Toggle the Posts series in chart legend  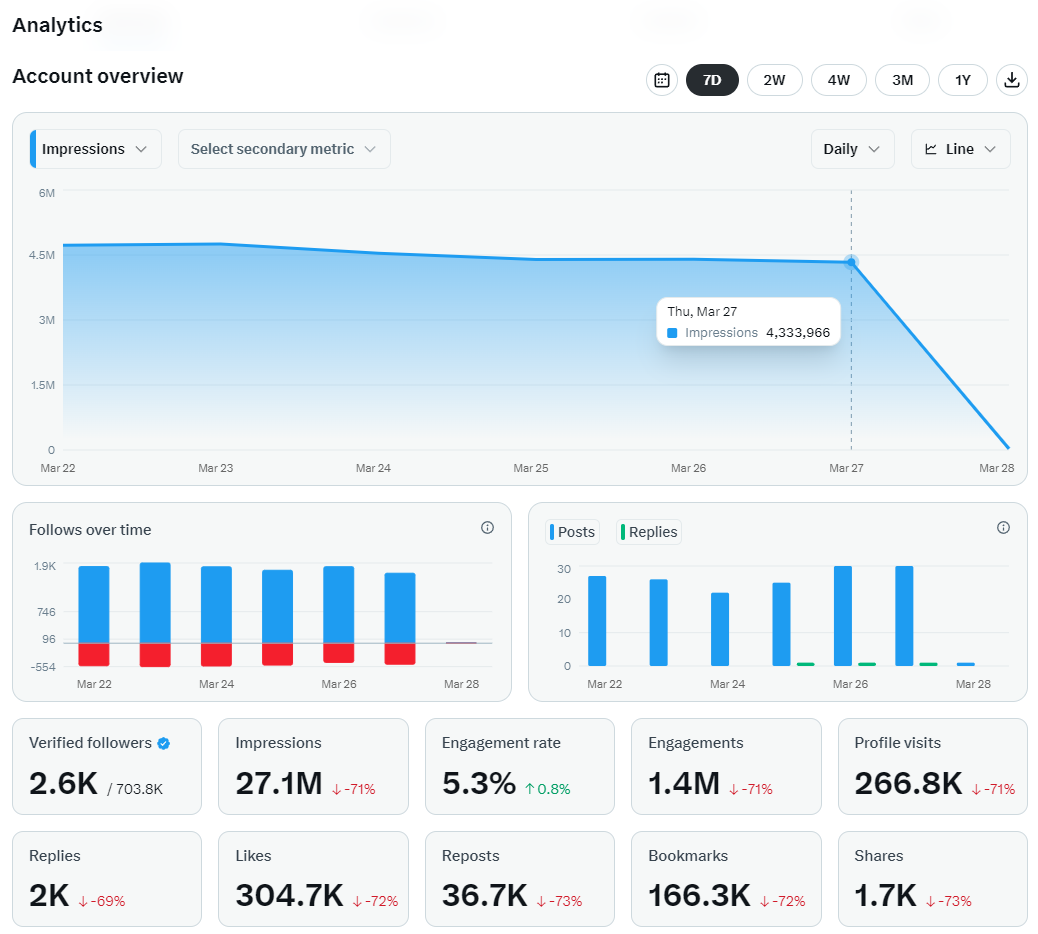tap(573, 532)
